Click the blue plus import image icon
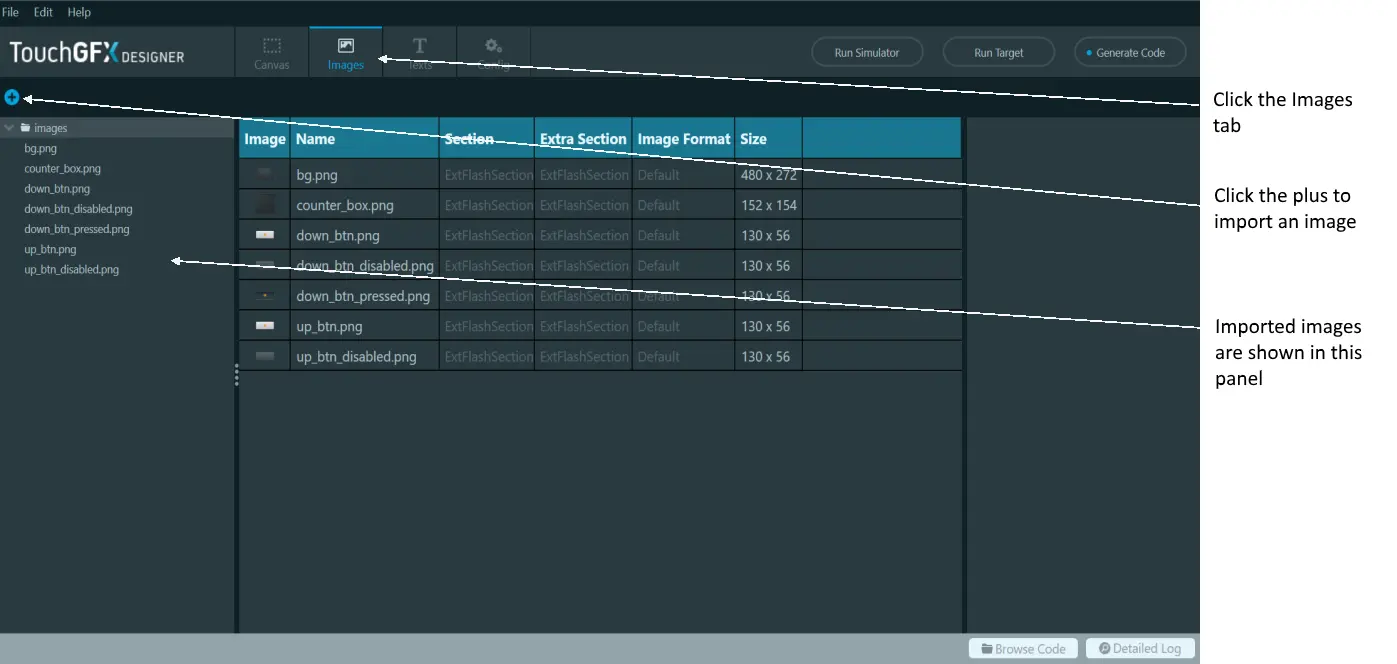This screenshot has height=664, width=1397. click(x=12, y=97)
